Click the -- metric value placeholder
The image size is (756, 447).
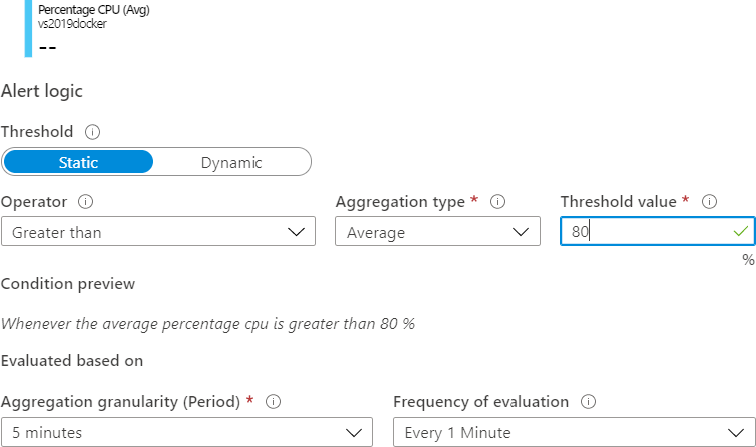click(47, 47)
